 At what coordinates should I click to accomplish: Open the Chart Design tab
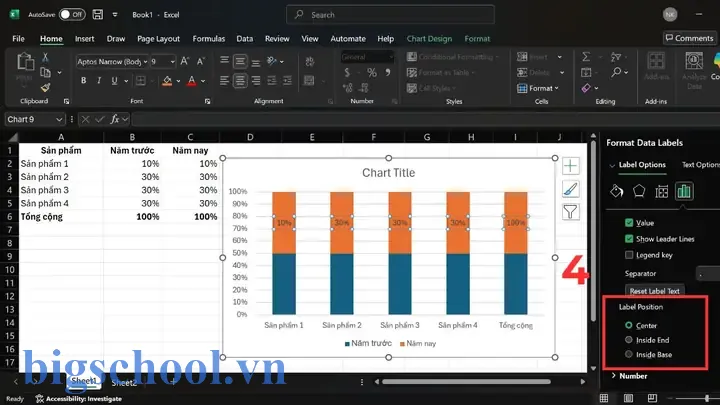point(429,39)
